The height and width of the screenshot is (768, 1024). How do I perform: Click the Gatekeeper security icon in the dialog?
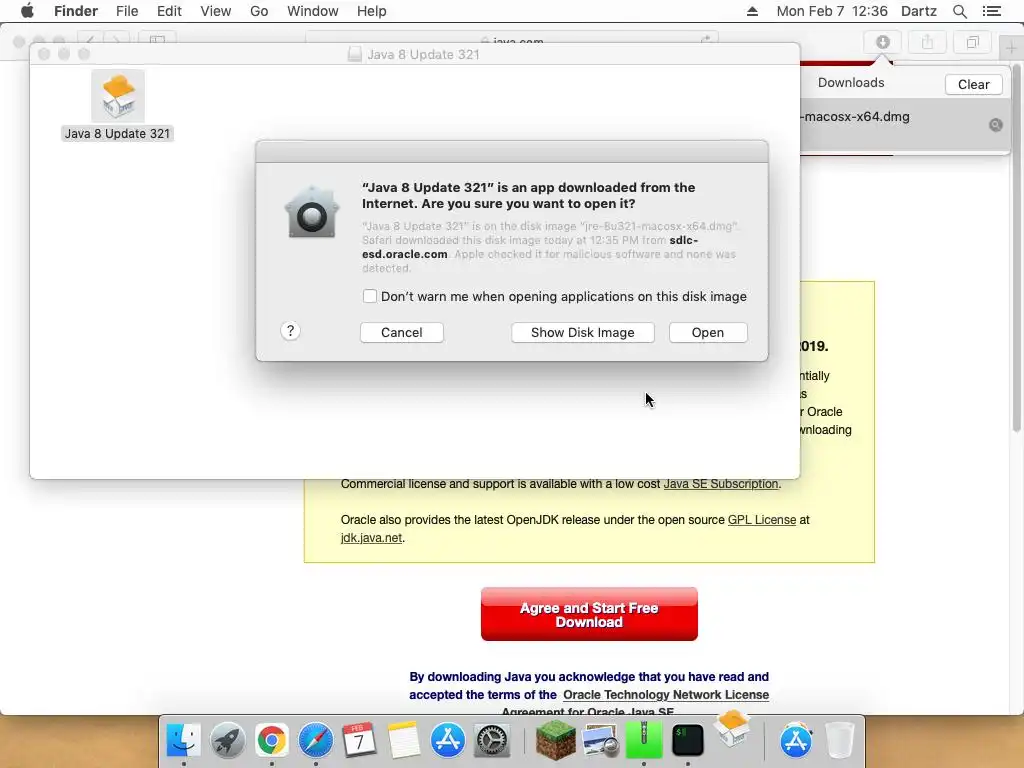click(312, 212)
